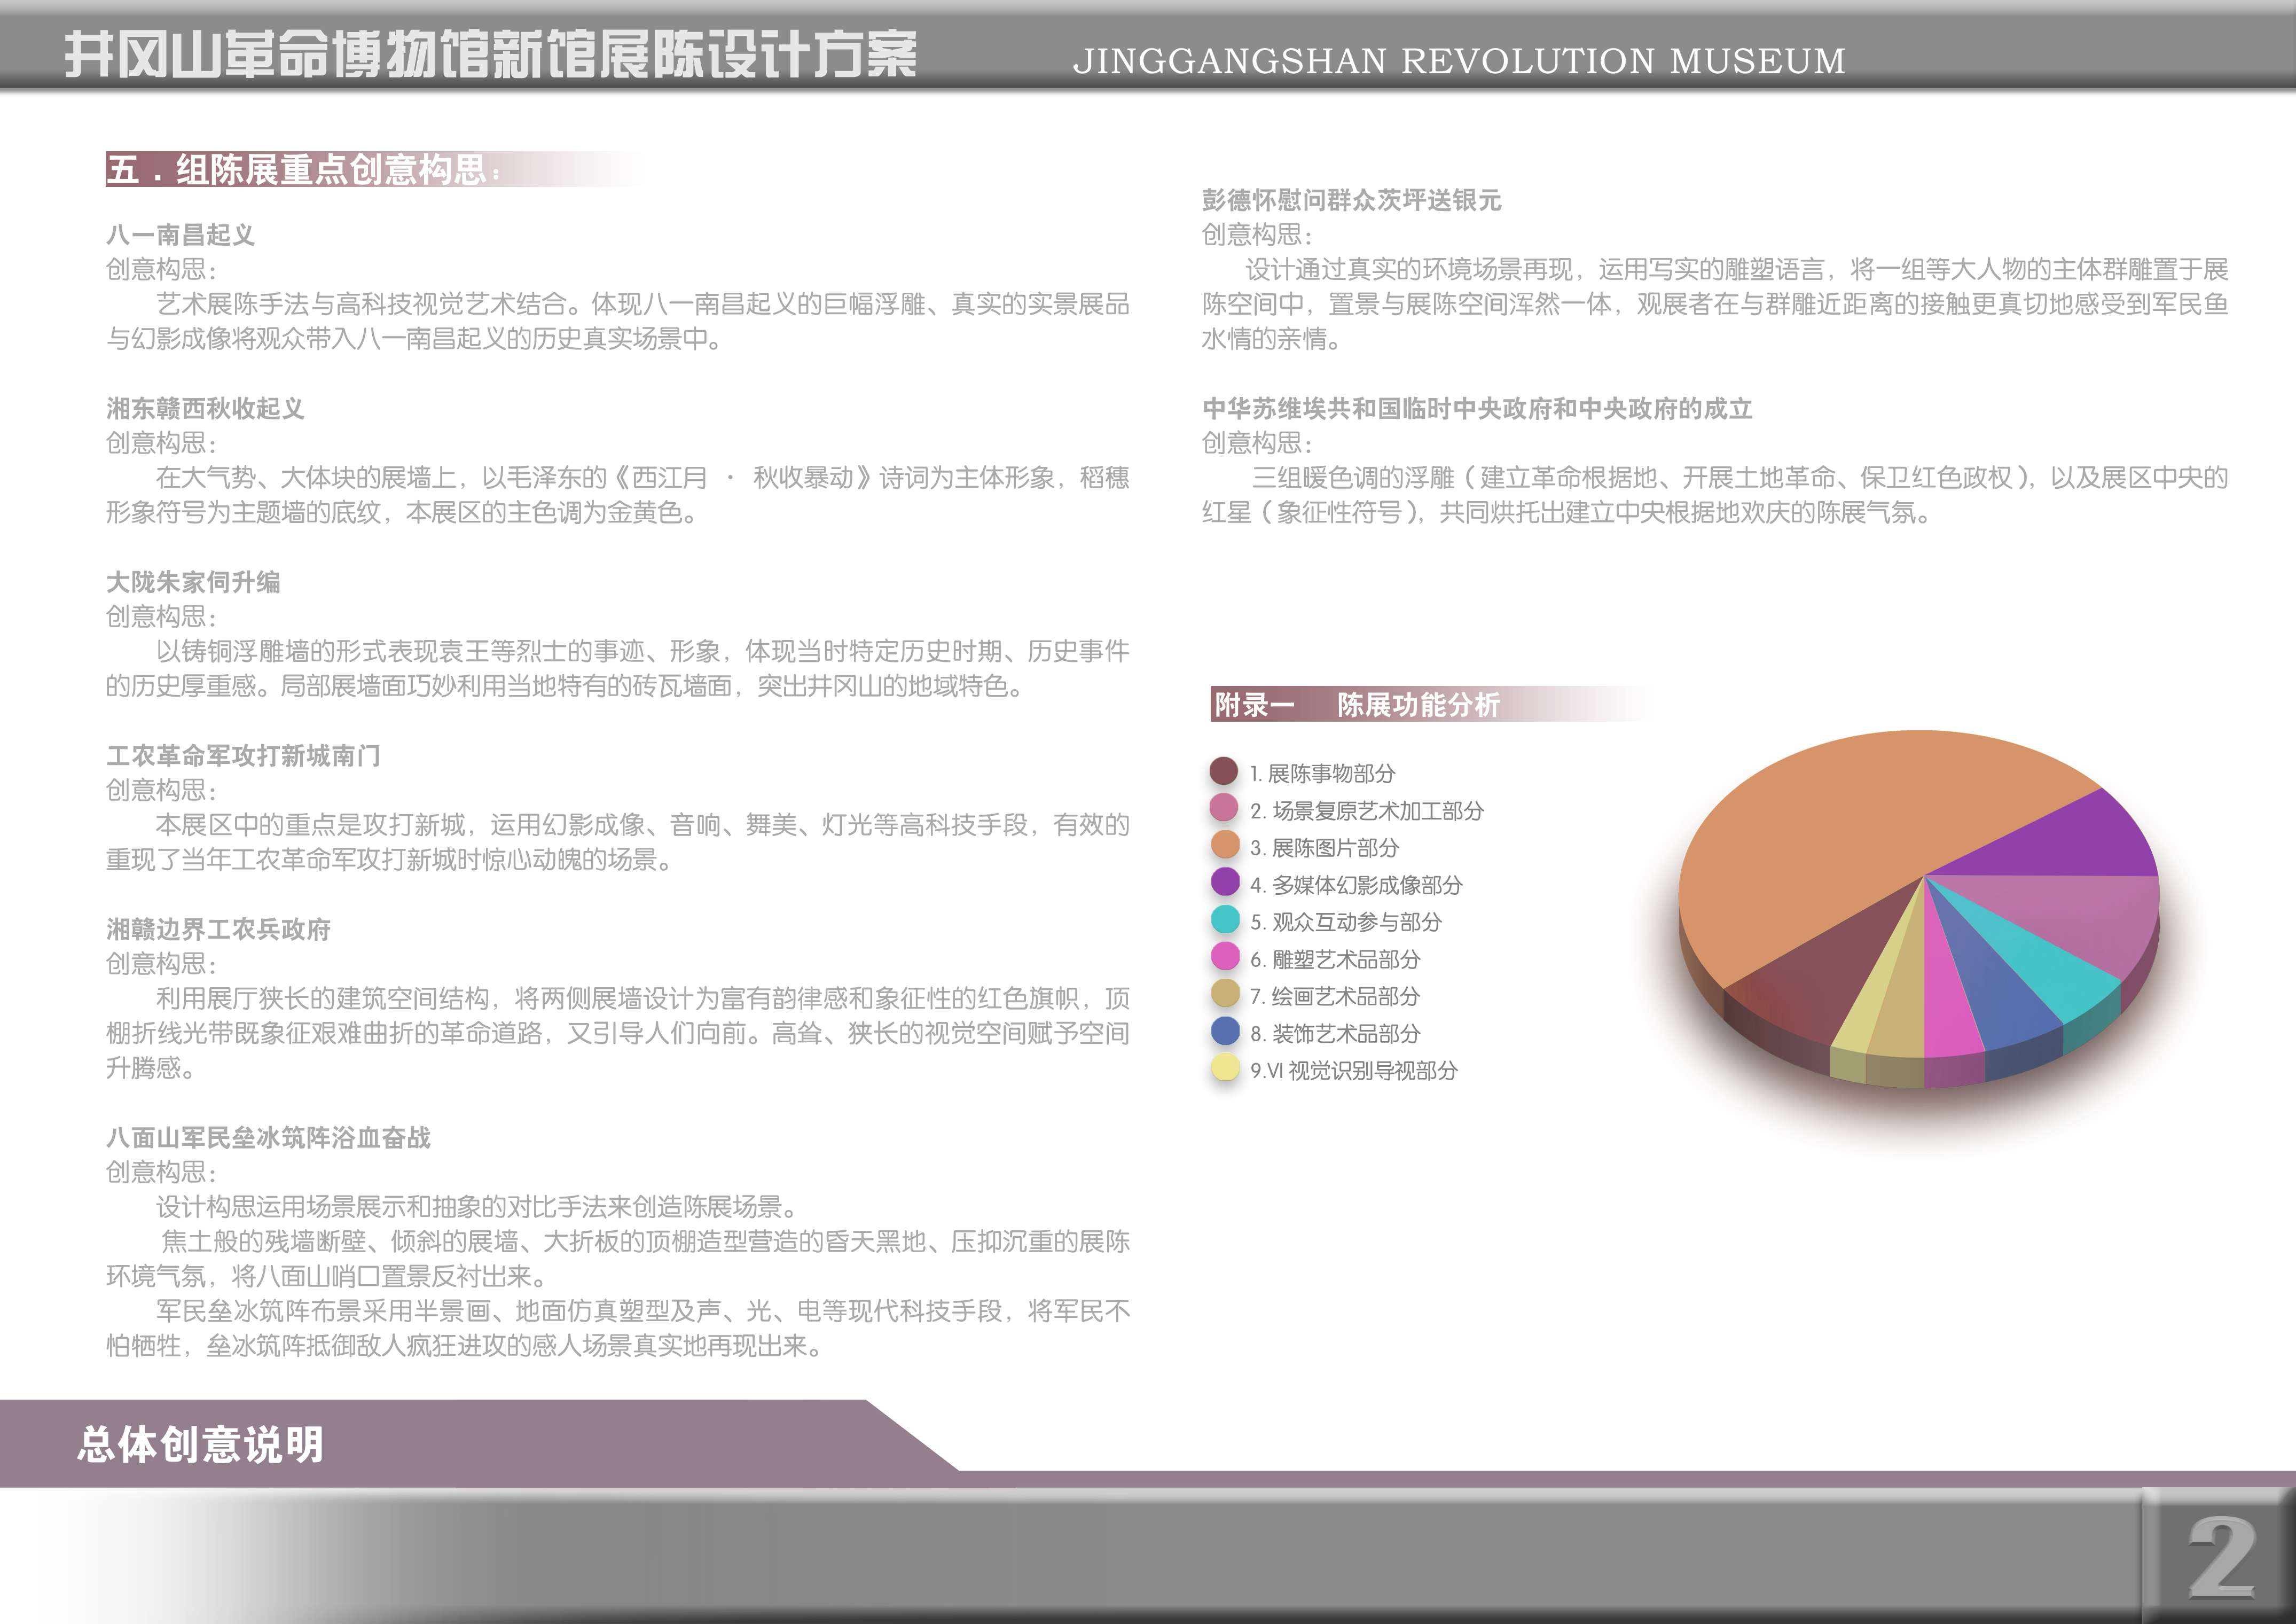
Task: Click the legend text 6. 雕塑艺术品部分
Action: point(1335,959)
